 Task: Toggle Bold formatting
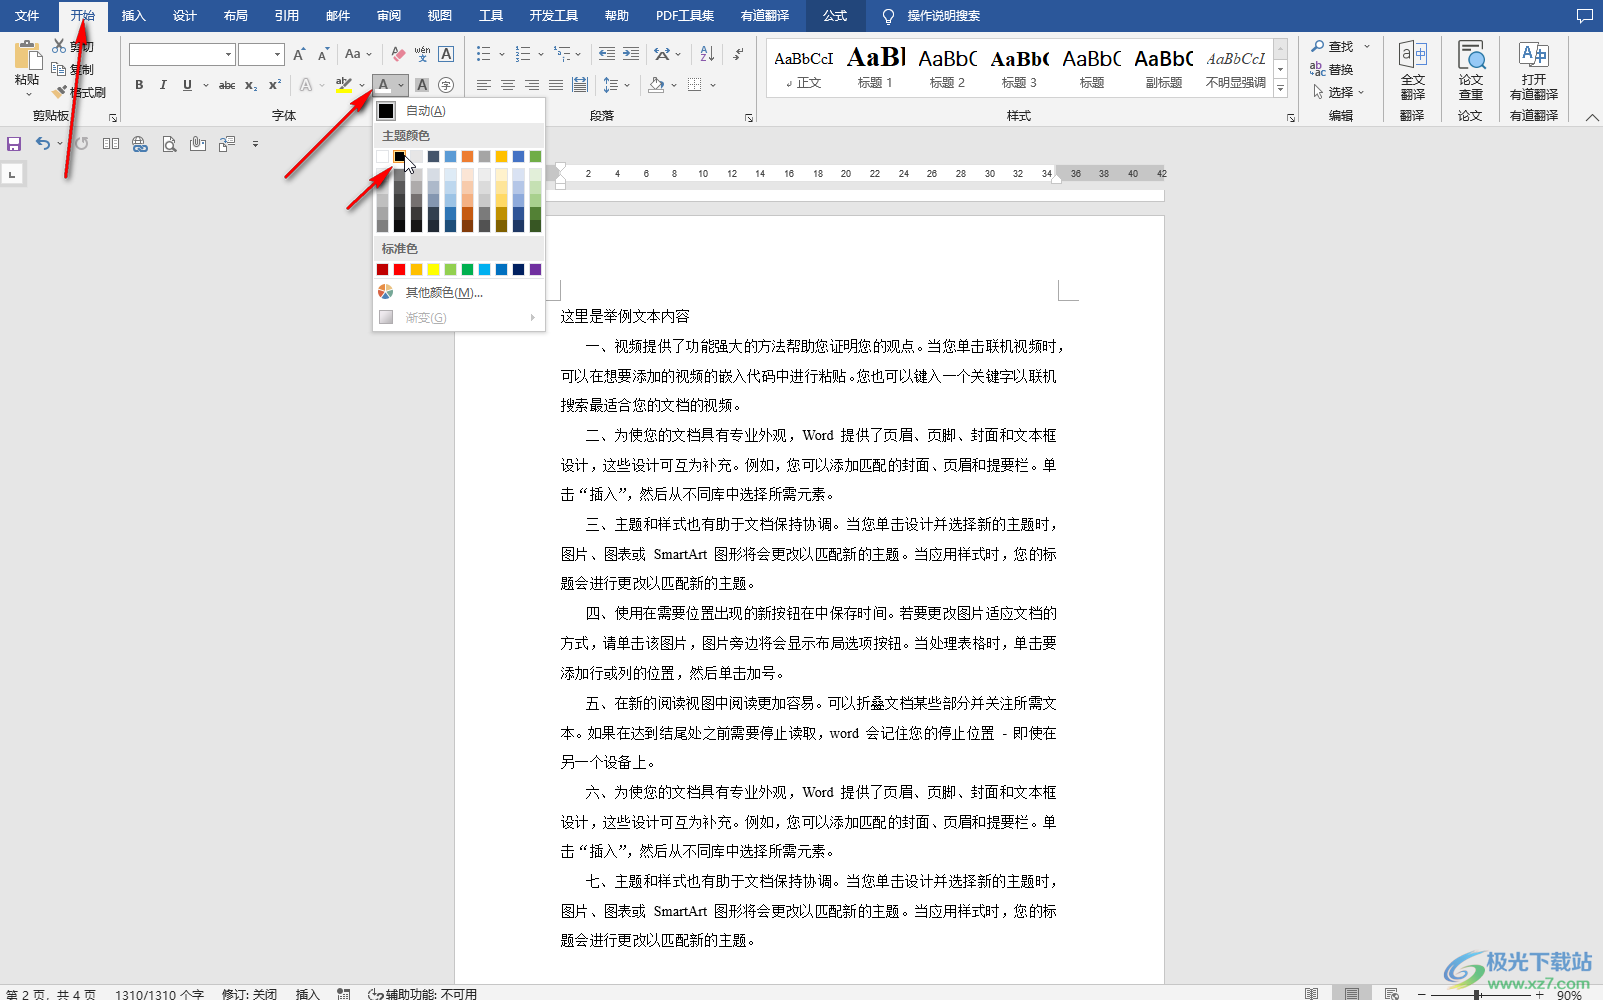tap(139, 85)
